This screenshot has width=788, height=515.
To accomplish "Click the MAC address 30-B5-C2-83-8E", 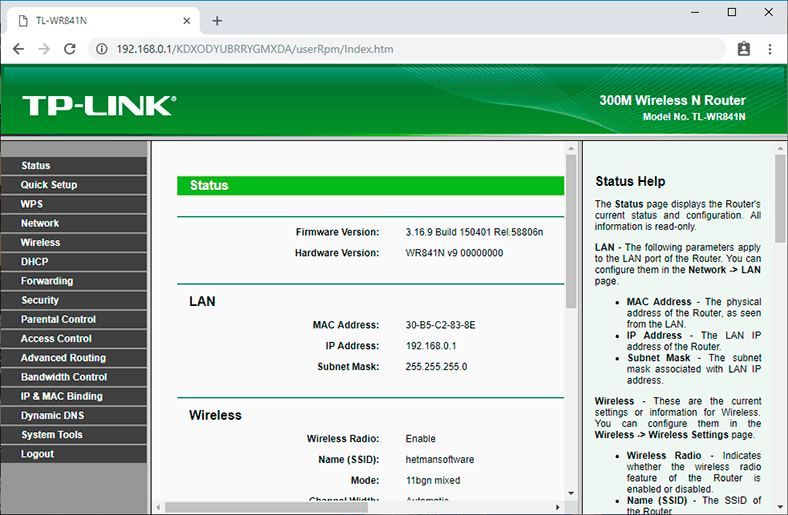I will click(x=440, y=325).
